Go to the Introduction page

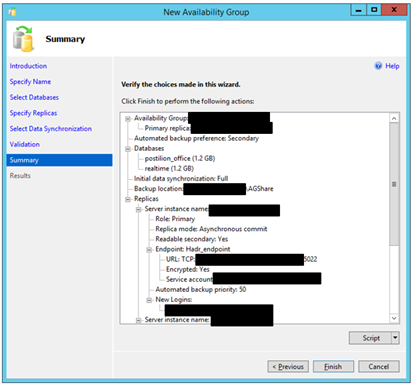(x=28, y=66)
